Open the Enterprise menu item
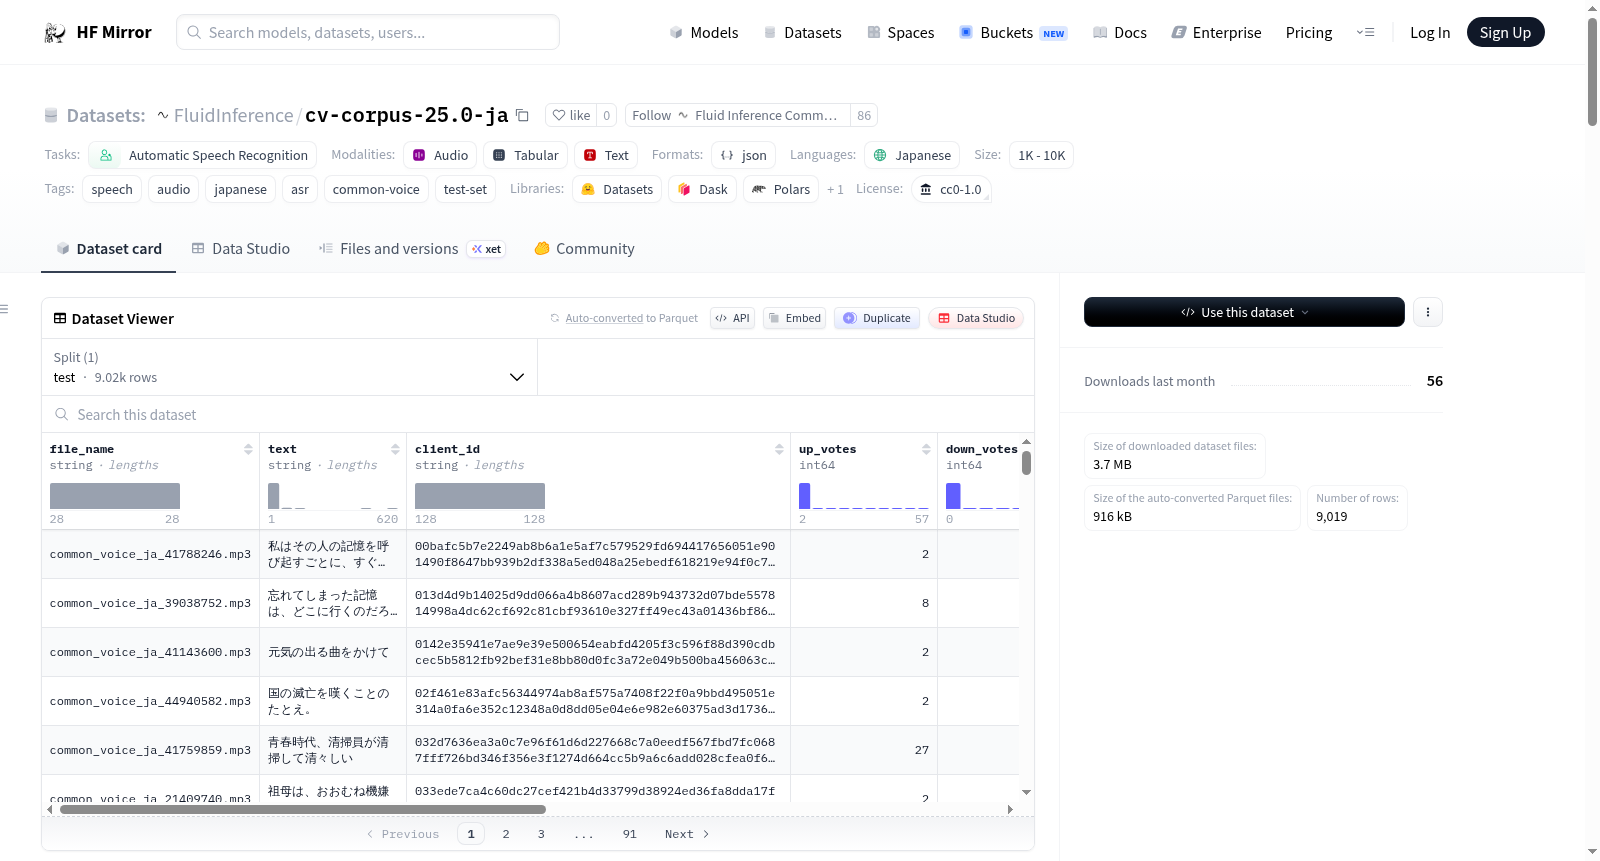 (x=1216, y=33)
